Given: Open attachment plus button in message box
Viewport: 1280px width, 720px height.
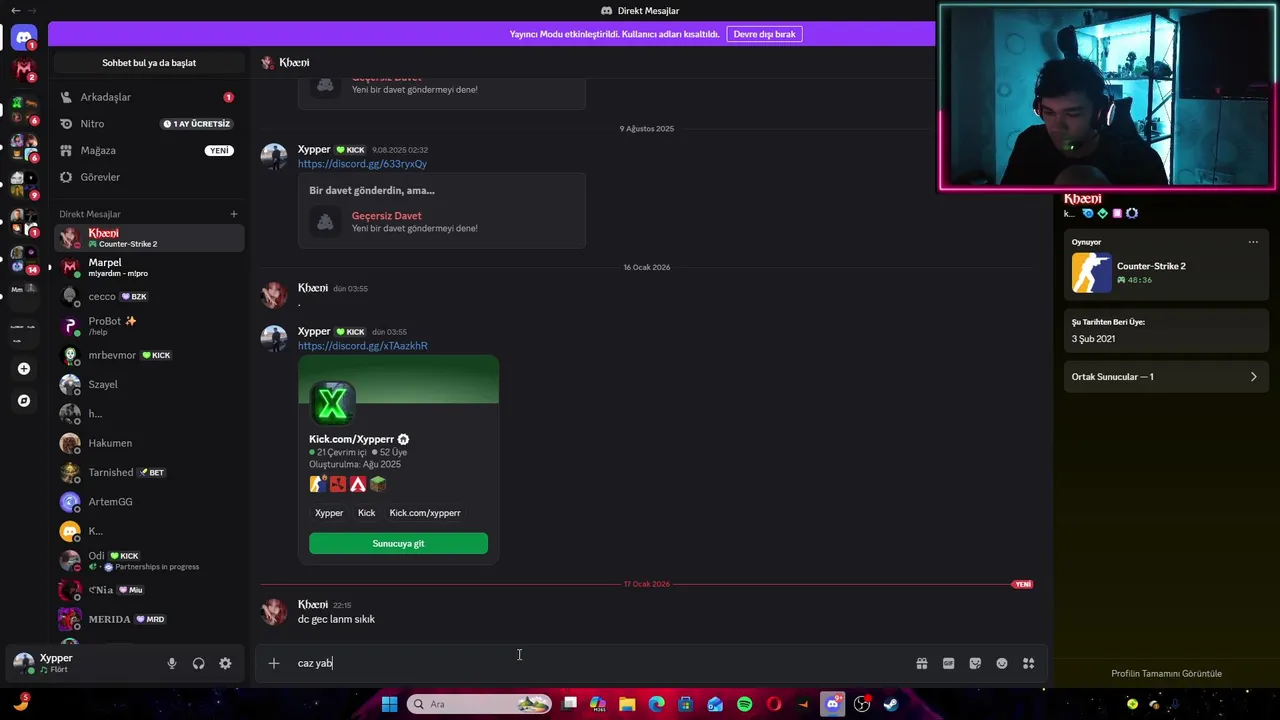Looking at the screenshot, I should [274, 663].
